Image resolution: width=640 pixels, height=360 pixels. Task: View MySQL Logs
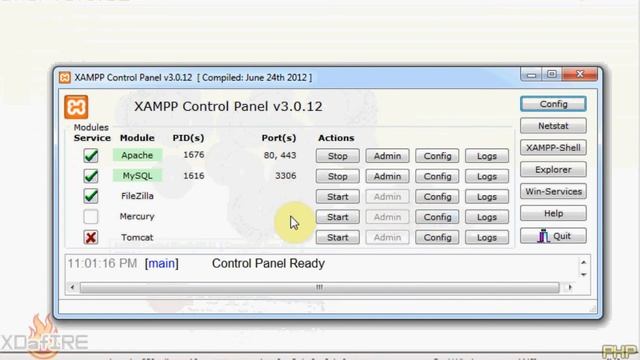point(487,176)
